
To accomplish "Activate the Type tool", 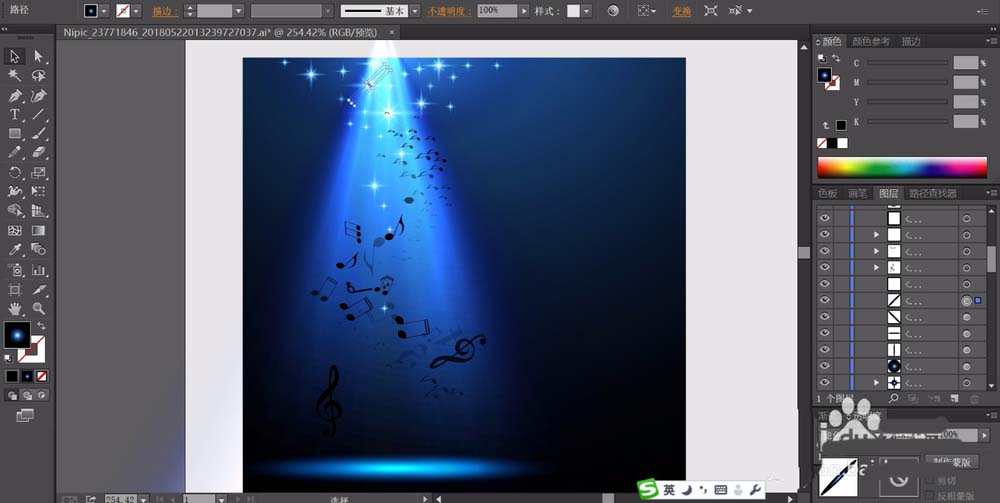I will (x=15, y=115).
